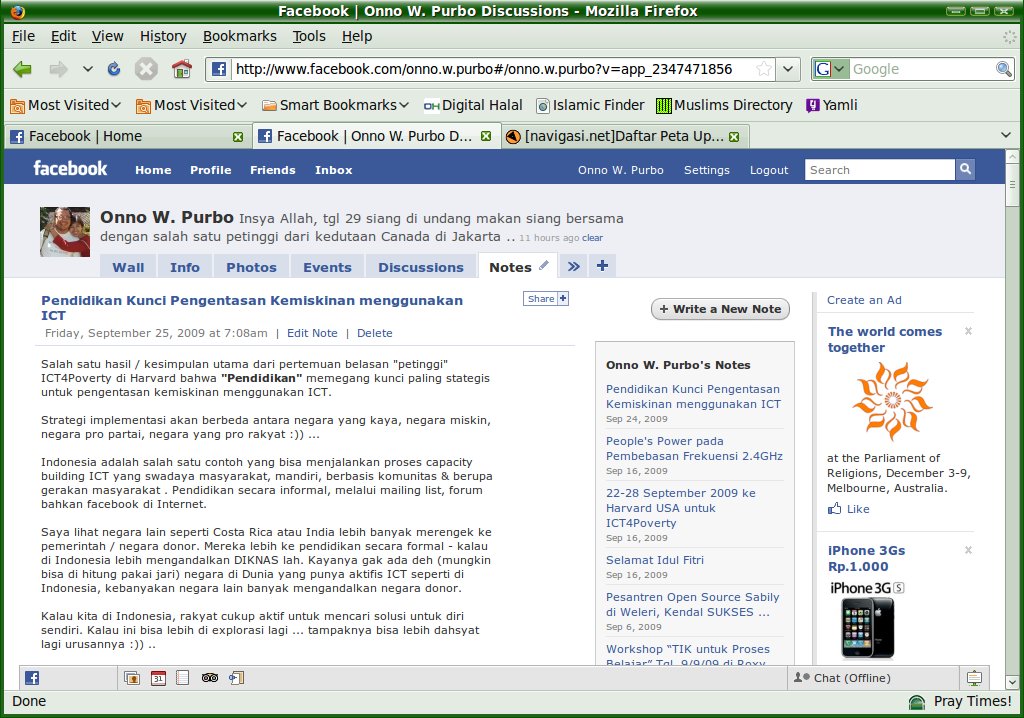Show more profile tabs with double chevron

click(x=573, y=266)
